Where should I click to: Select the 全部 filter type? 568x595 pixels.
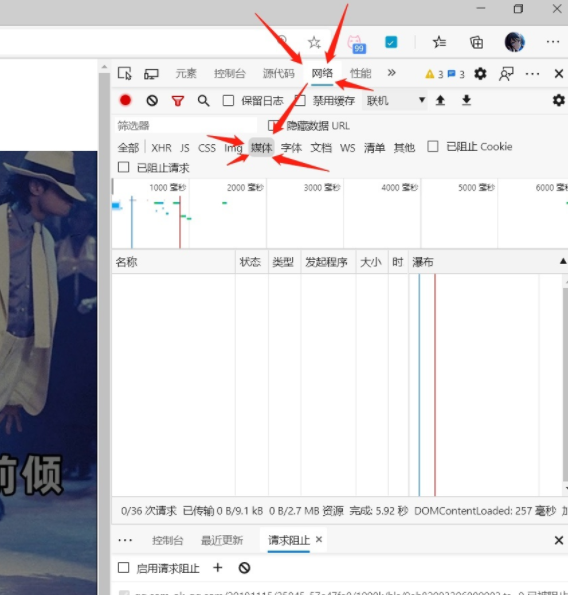pos(128,148)
